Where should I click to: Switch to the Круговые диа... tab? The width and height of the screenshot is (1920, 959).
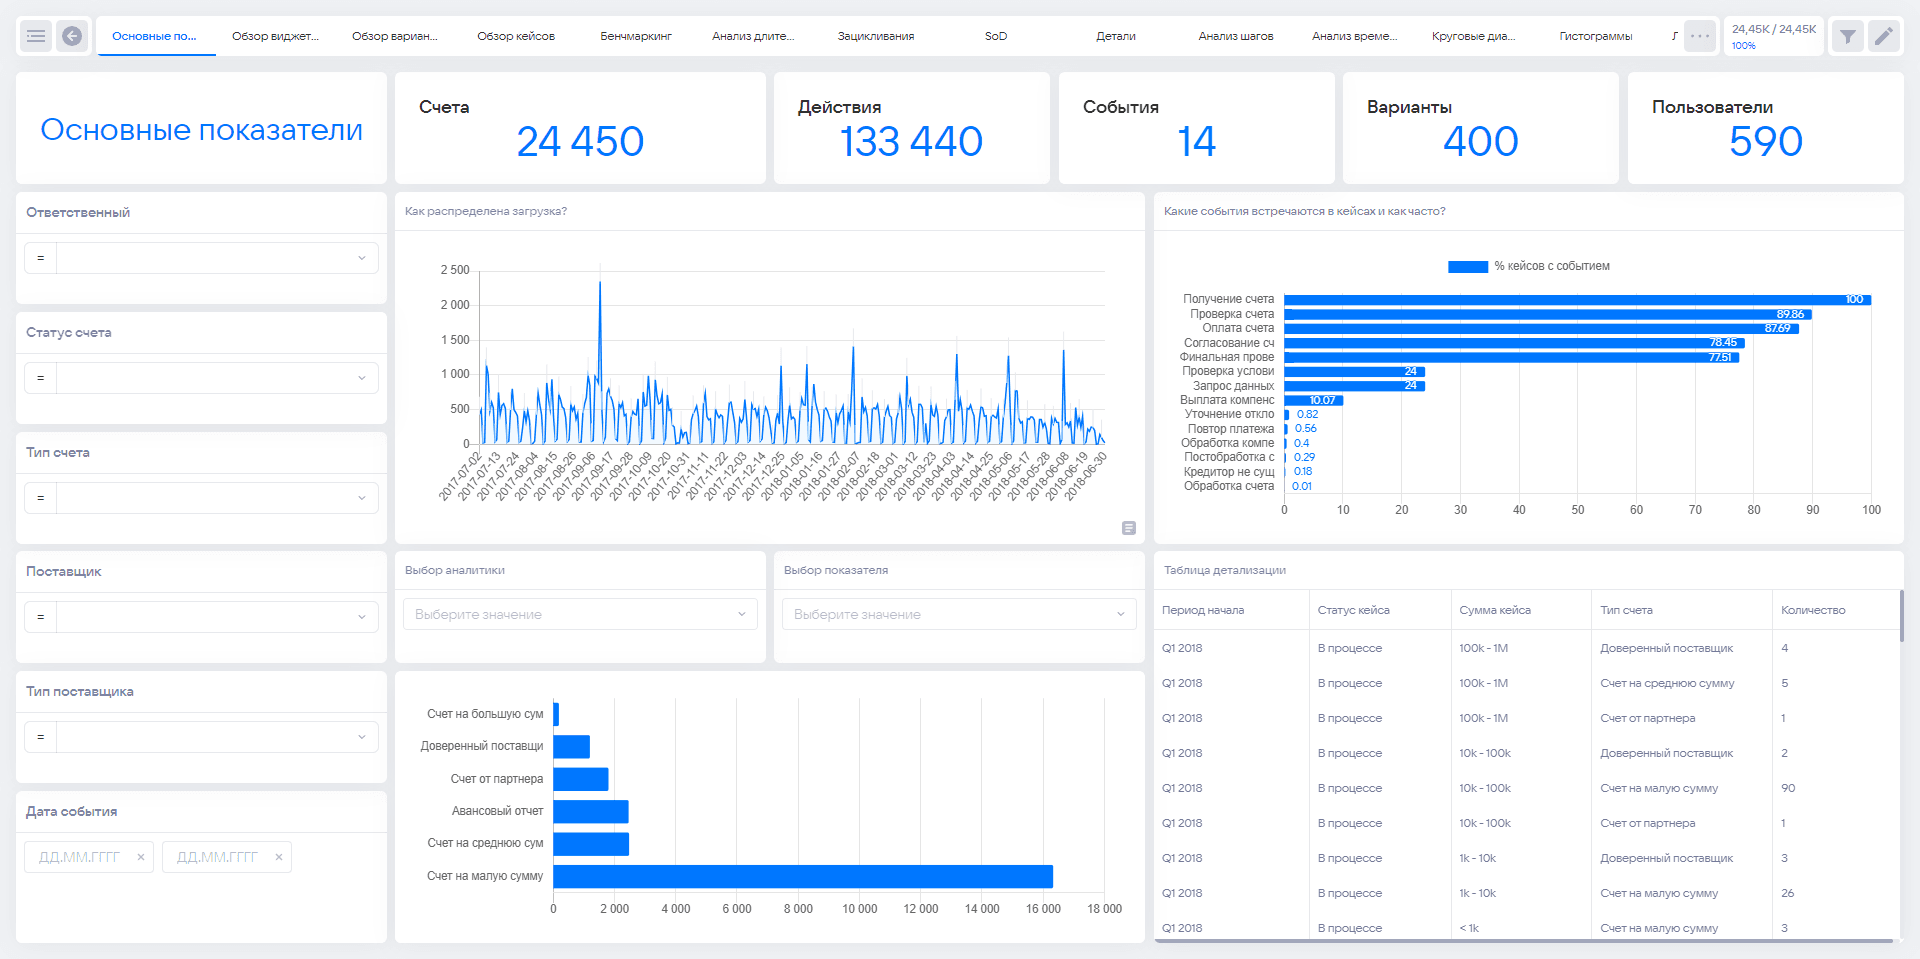1474,36
